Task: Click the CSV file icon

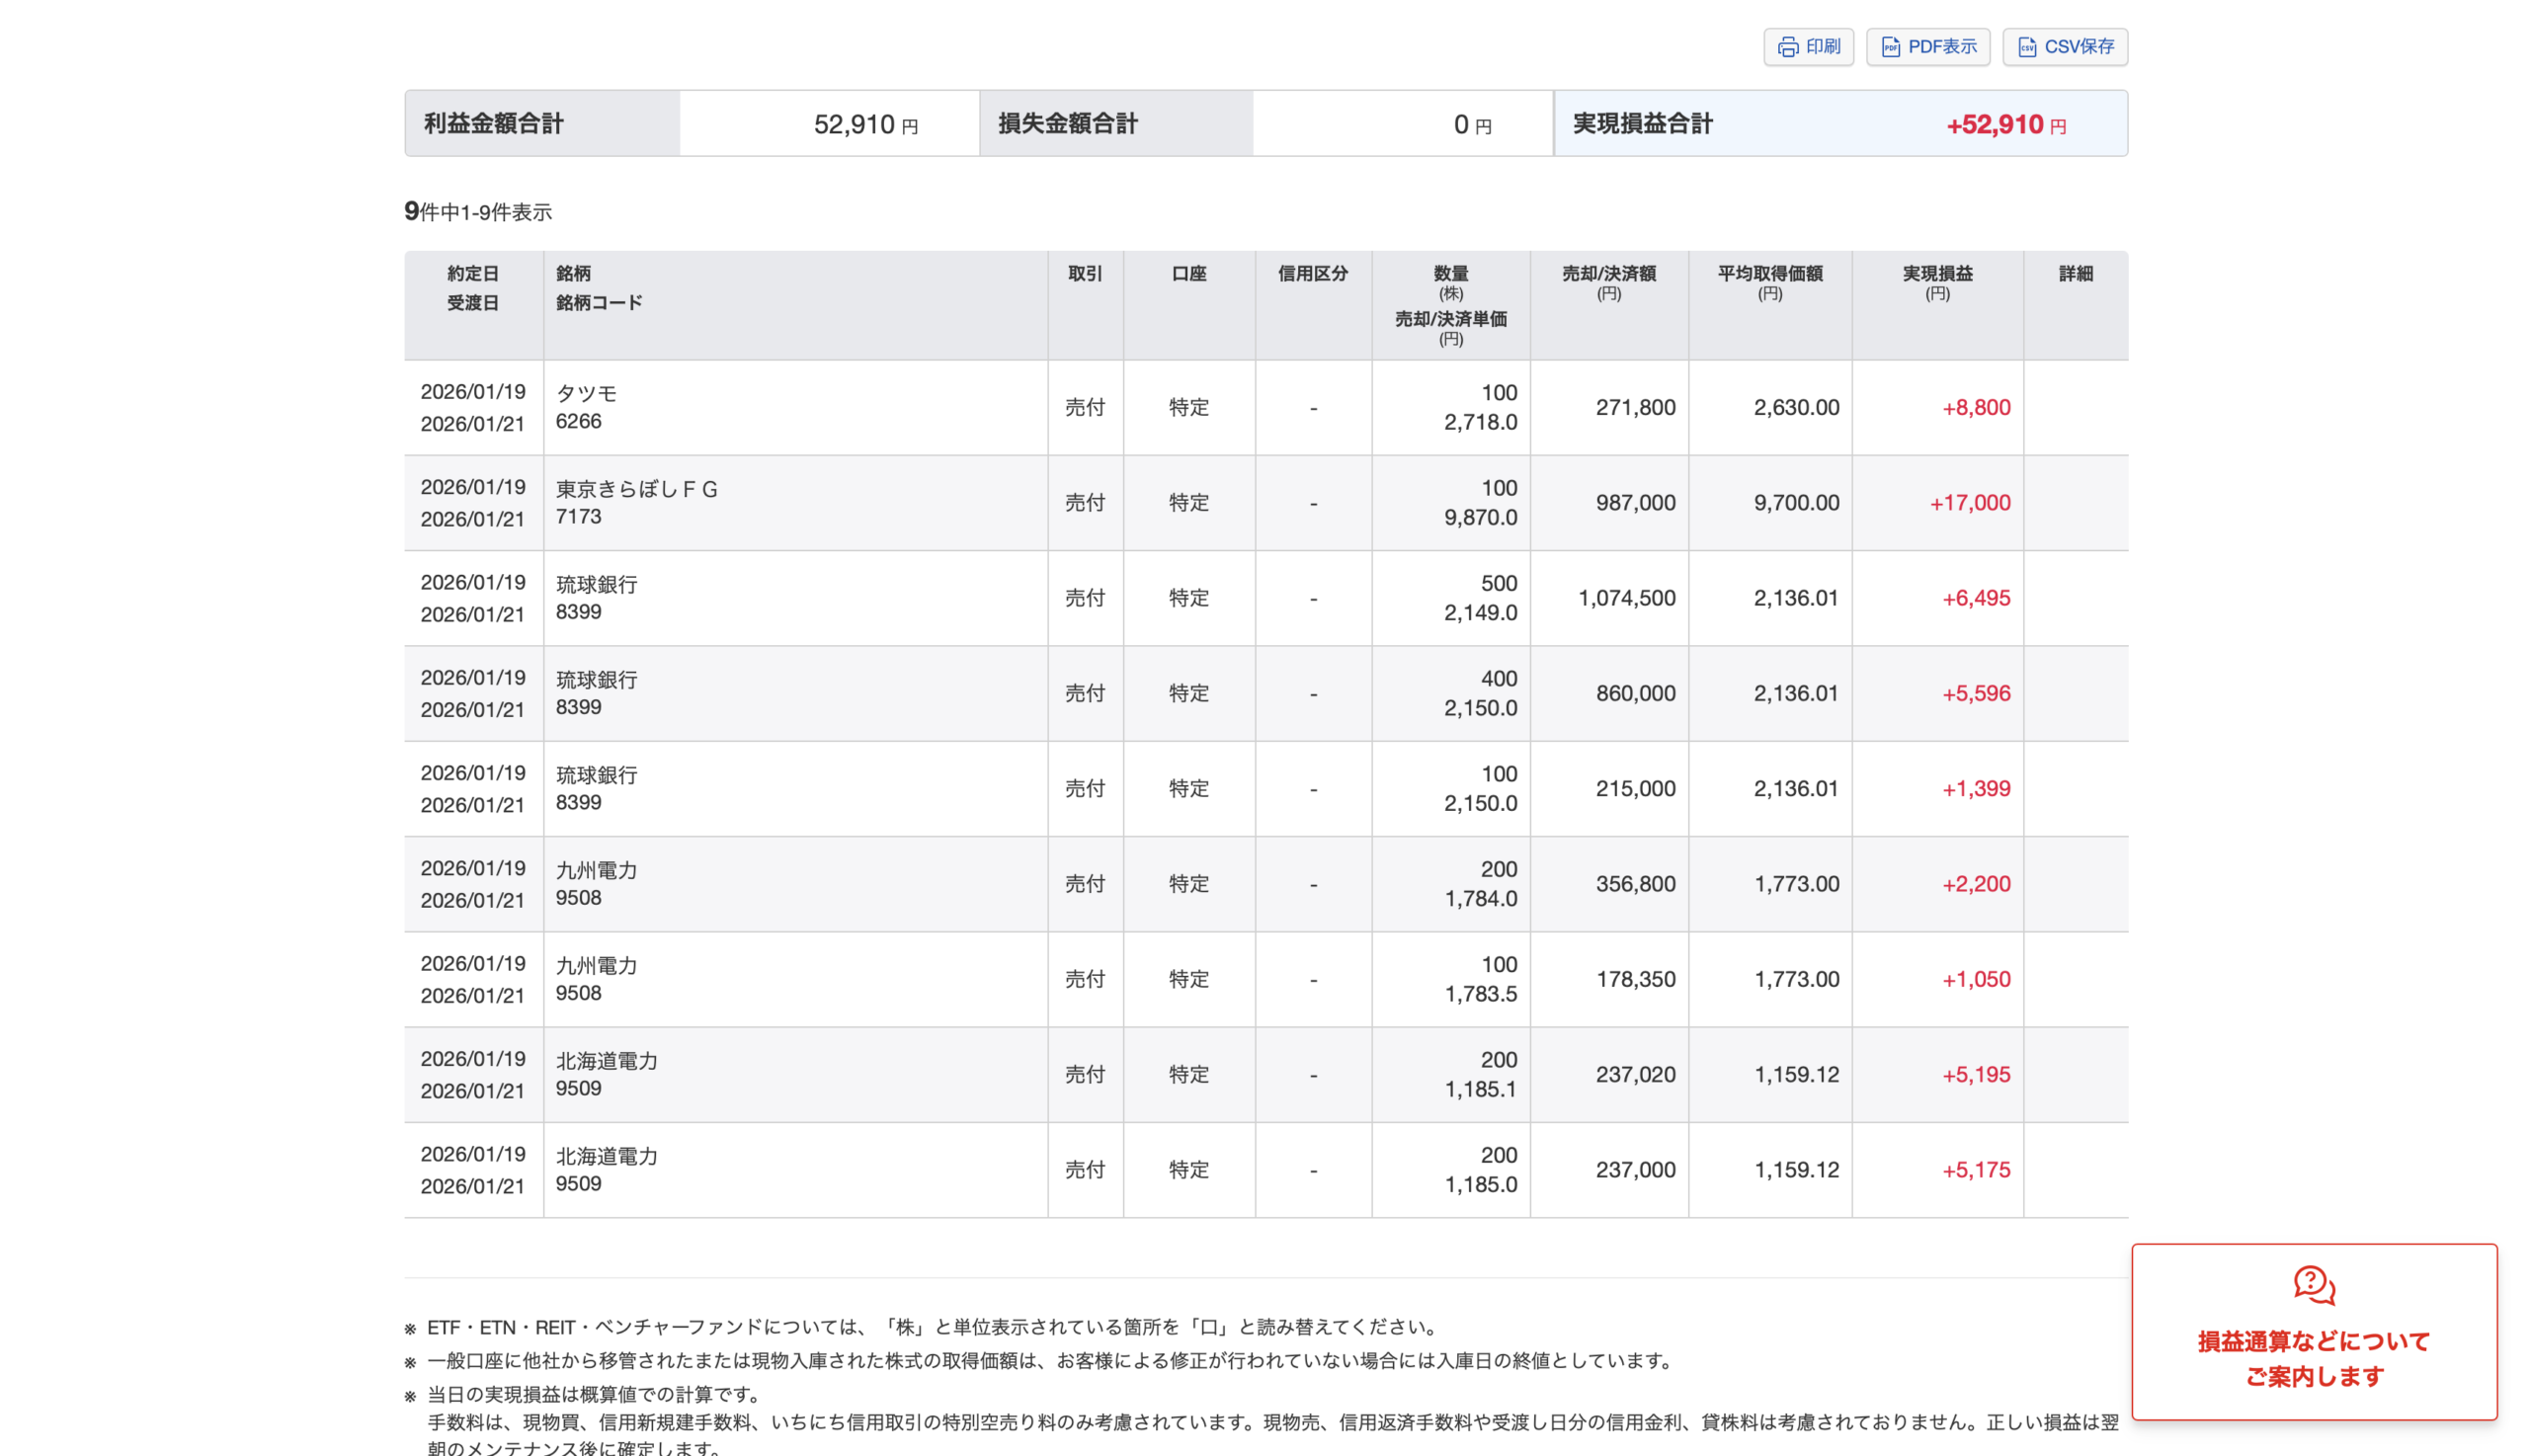Action: tap(2026, 47)
